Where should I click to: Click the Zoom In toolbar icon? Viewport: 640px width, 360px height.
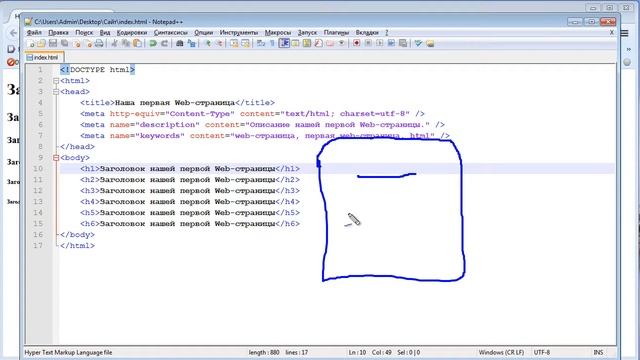208,43
